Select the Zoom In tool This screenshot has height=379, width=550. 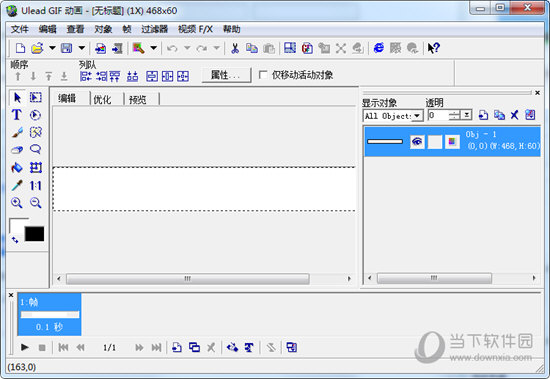(x=16, y=202)
